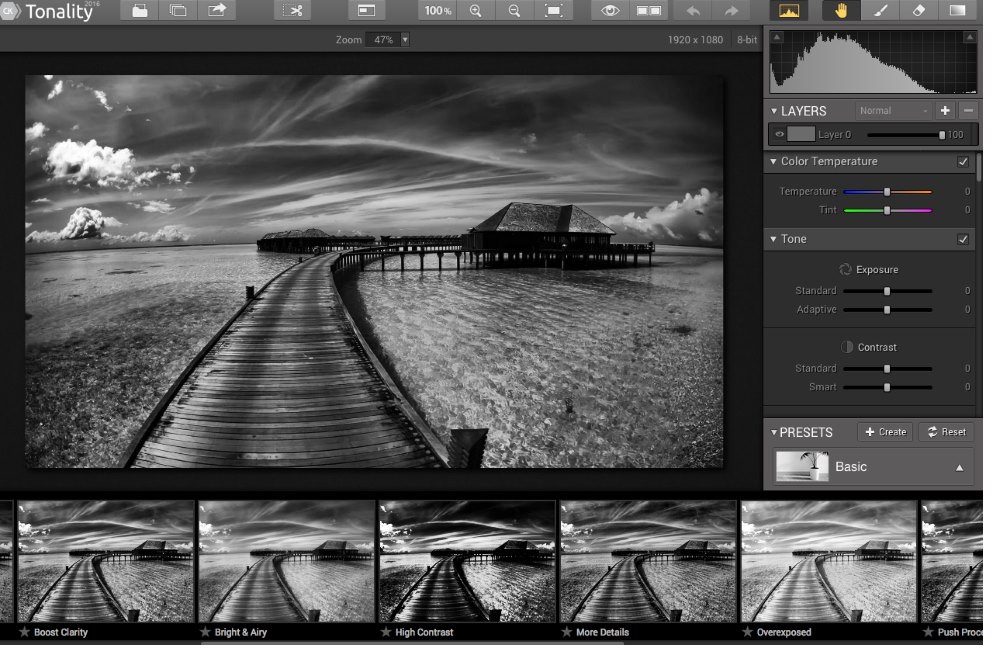This screenshot has width=1000, height=662.
Task: Favorite the Overexposed preset star
Action: pos(747,632)
